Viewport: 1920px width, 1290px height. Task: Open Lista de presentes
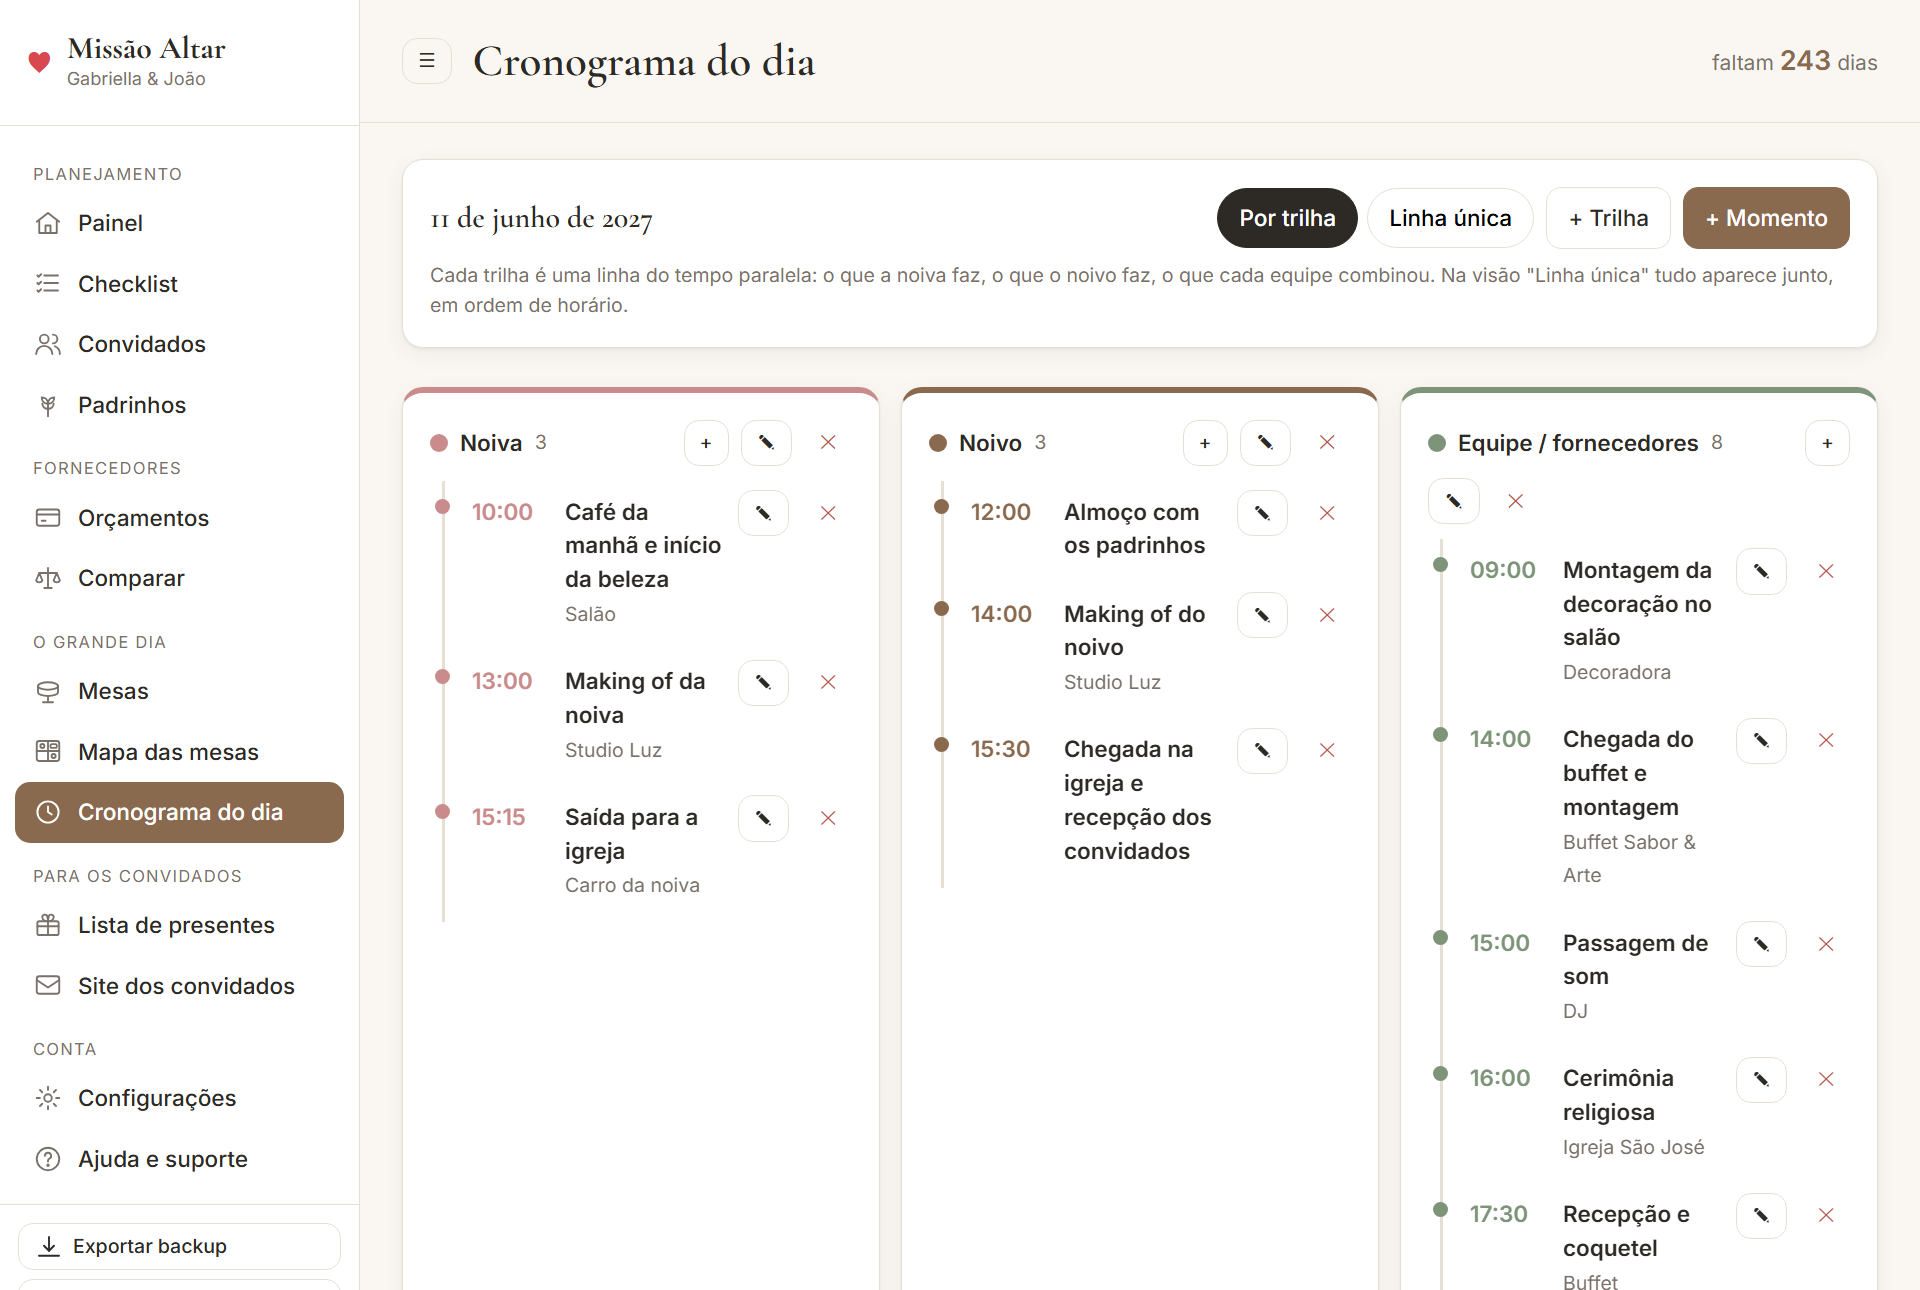point(179,925)
